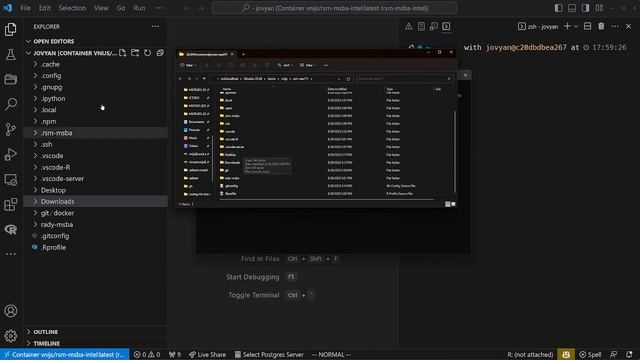Image resolution: width=640 pixels, height=360 pixels.
Task: Open the File menu
Action: pyautogui.click(x=25, y=8)
